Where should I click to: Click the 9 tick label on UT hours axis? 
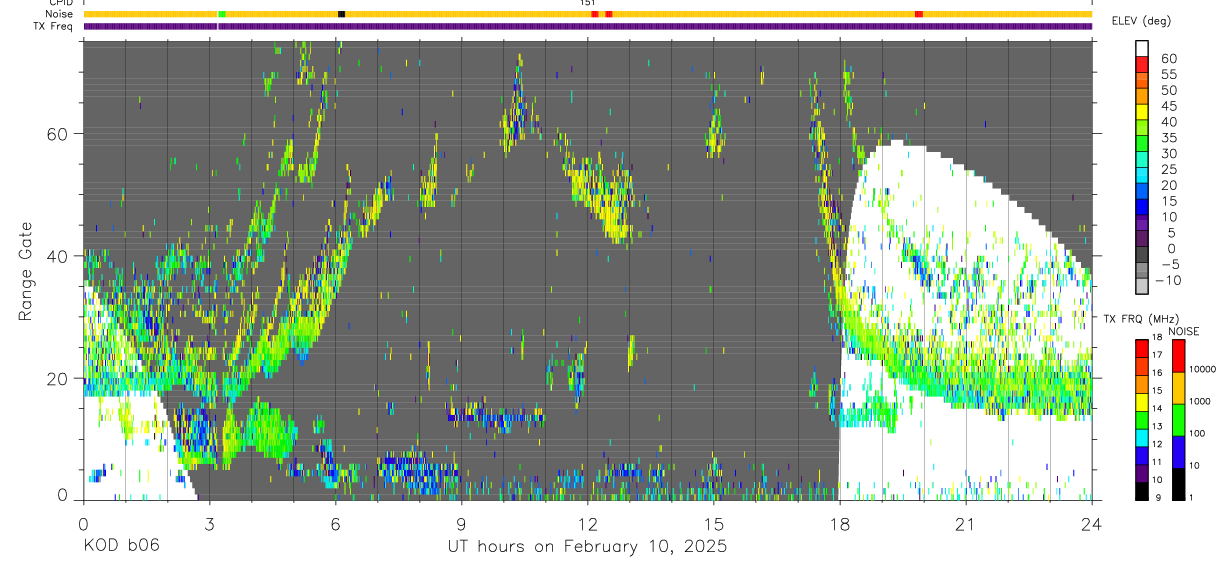coord(461,523)
